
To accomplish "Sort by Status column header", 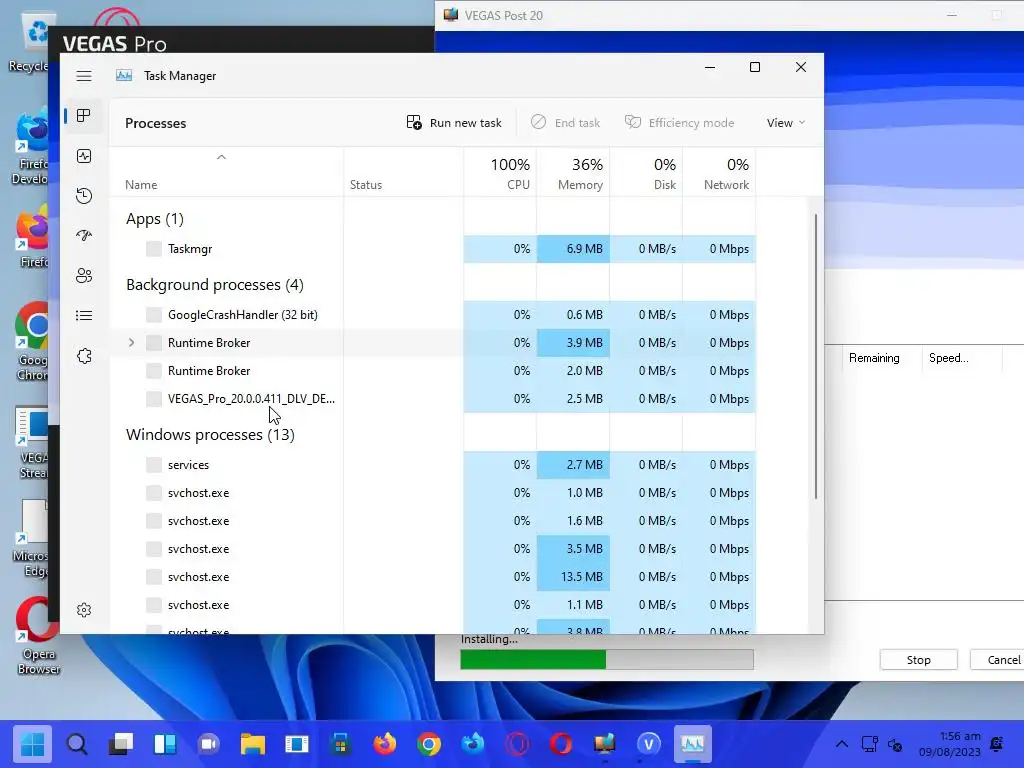I will pyautogui.click(x=366, y=185).
